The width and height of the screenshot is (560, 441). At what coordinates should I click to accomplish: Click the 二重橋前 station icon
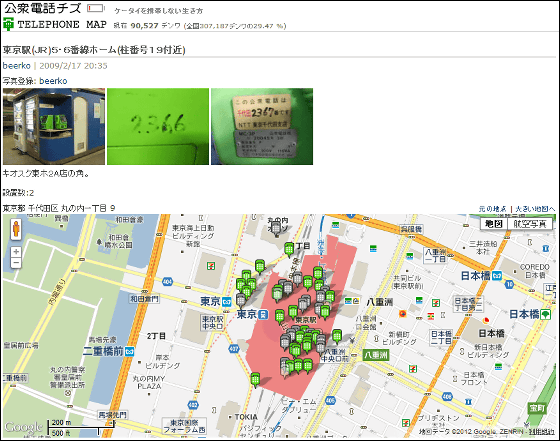point(129,351)
